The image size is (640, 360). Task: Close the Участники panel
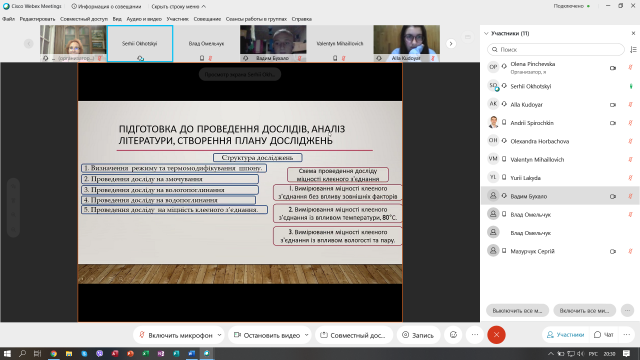coord(633,33)
